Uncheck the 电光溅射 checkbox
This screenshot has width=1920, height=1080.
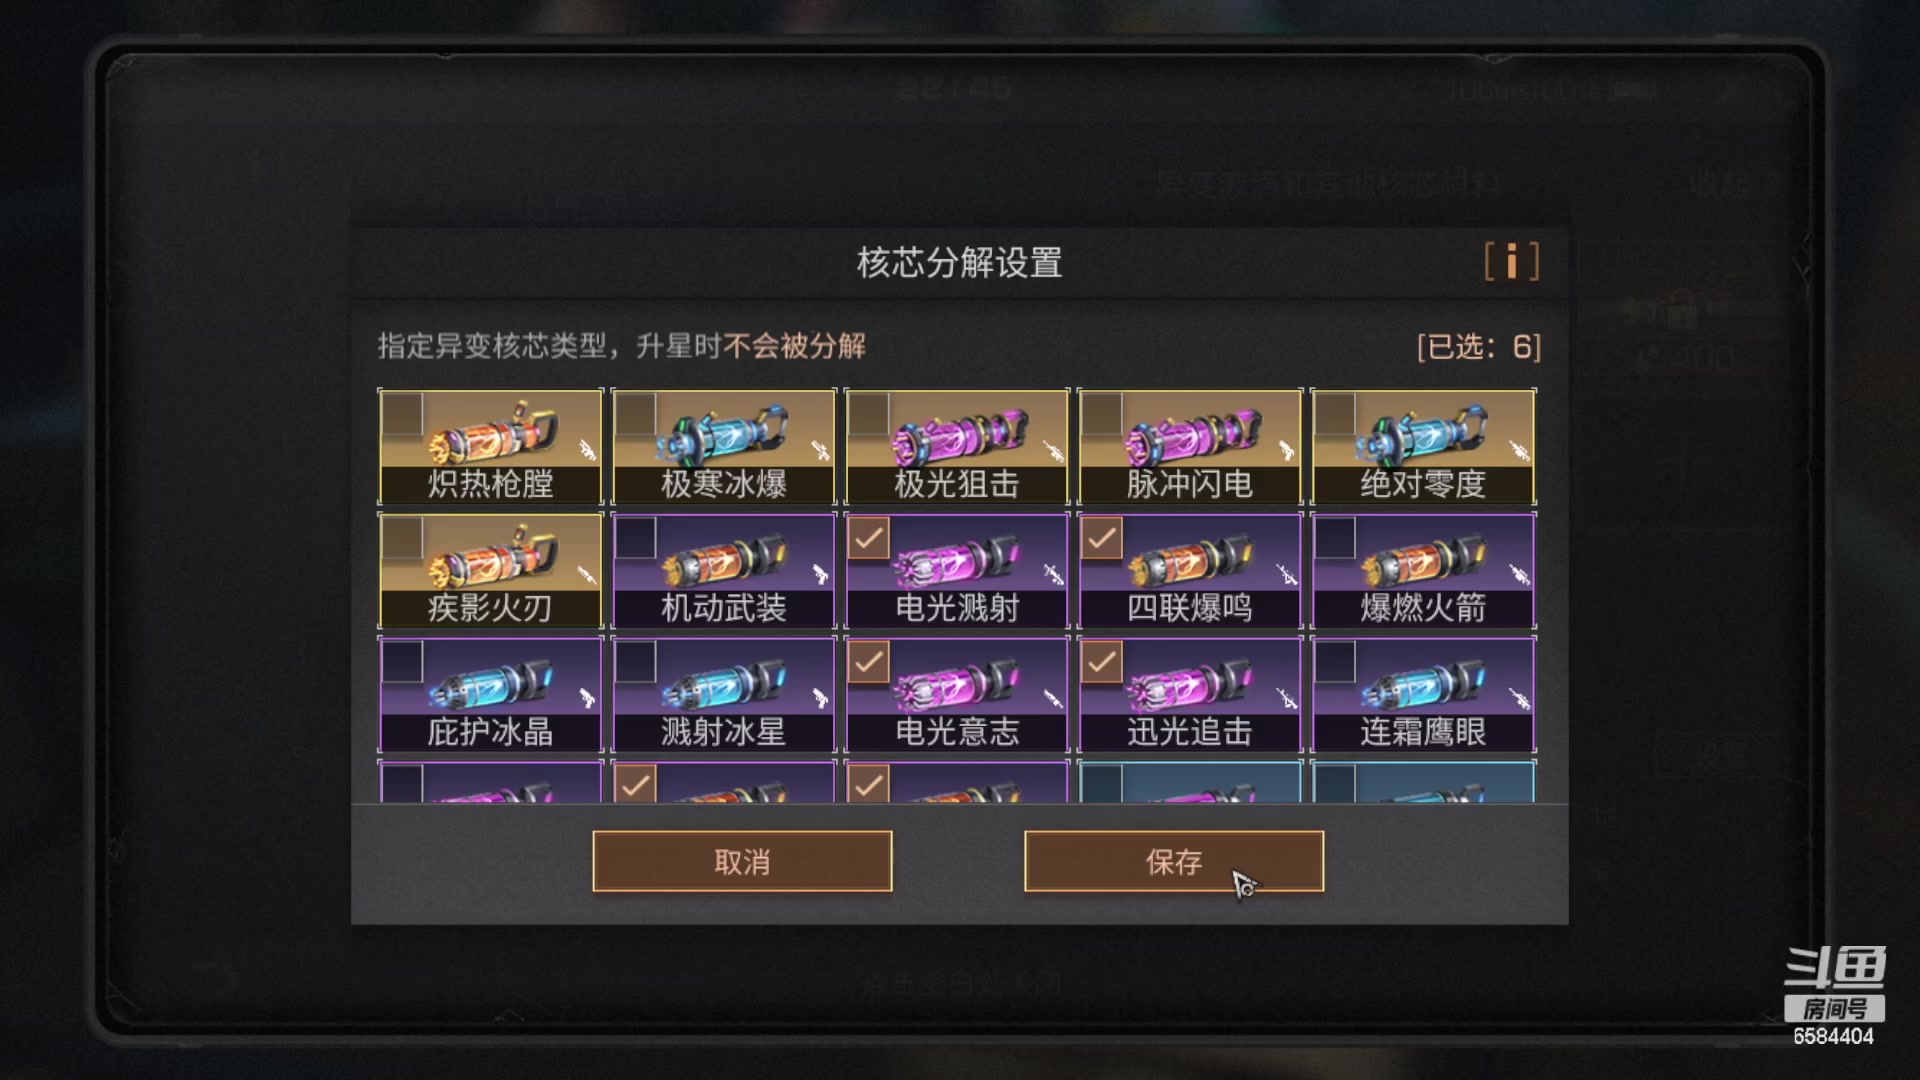click(868, 538)
